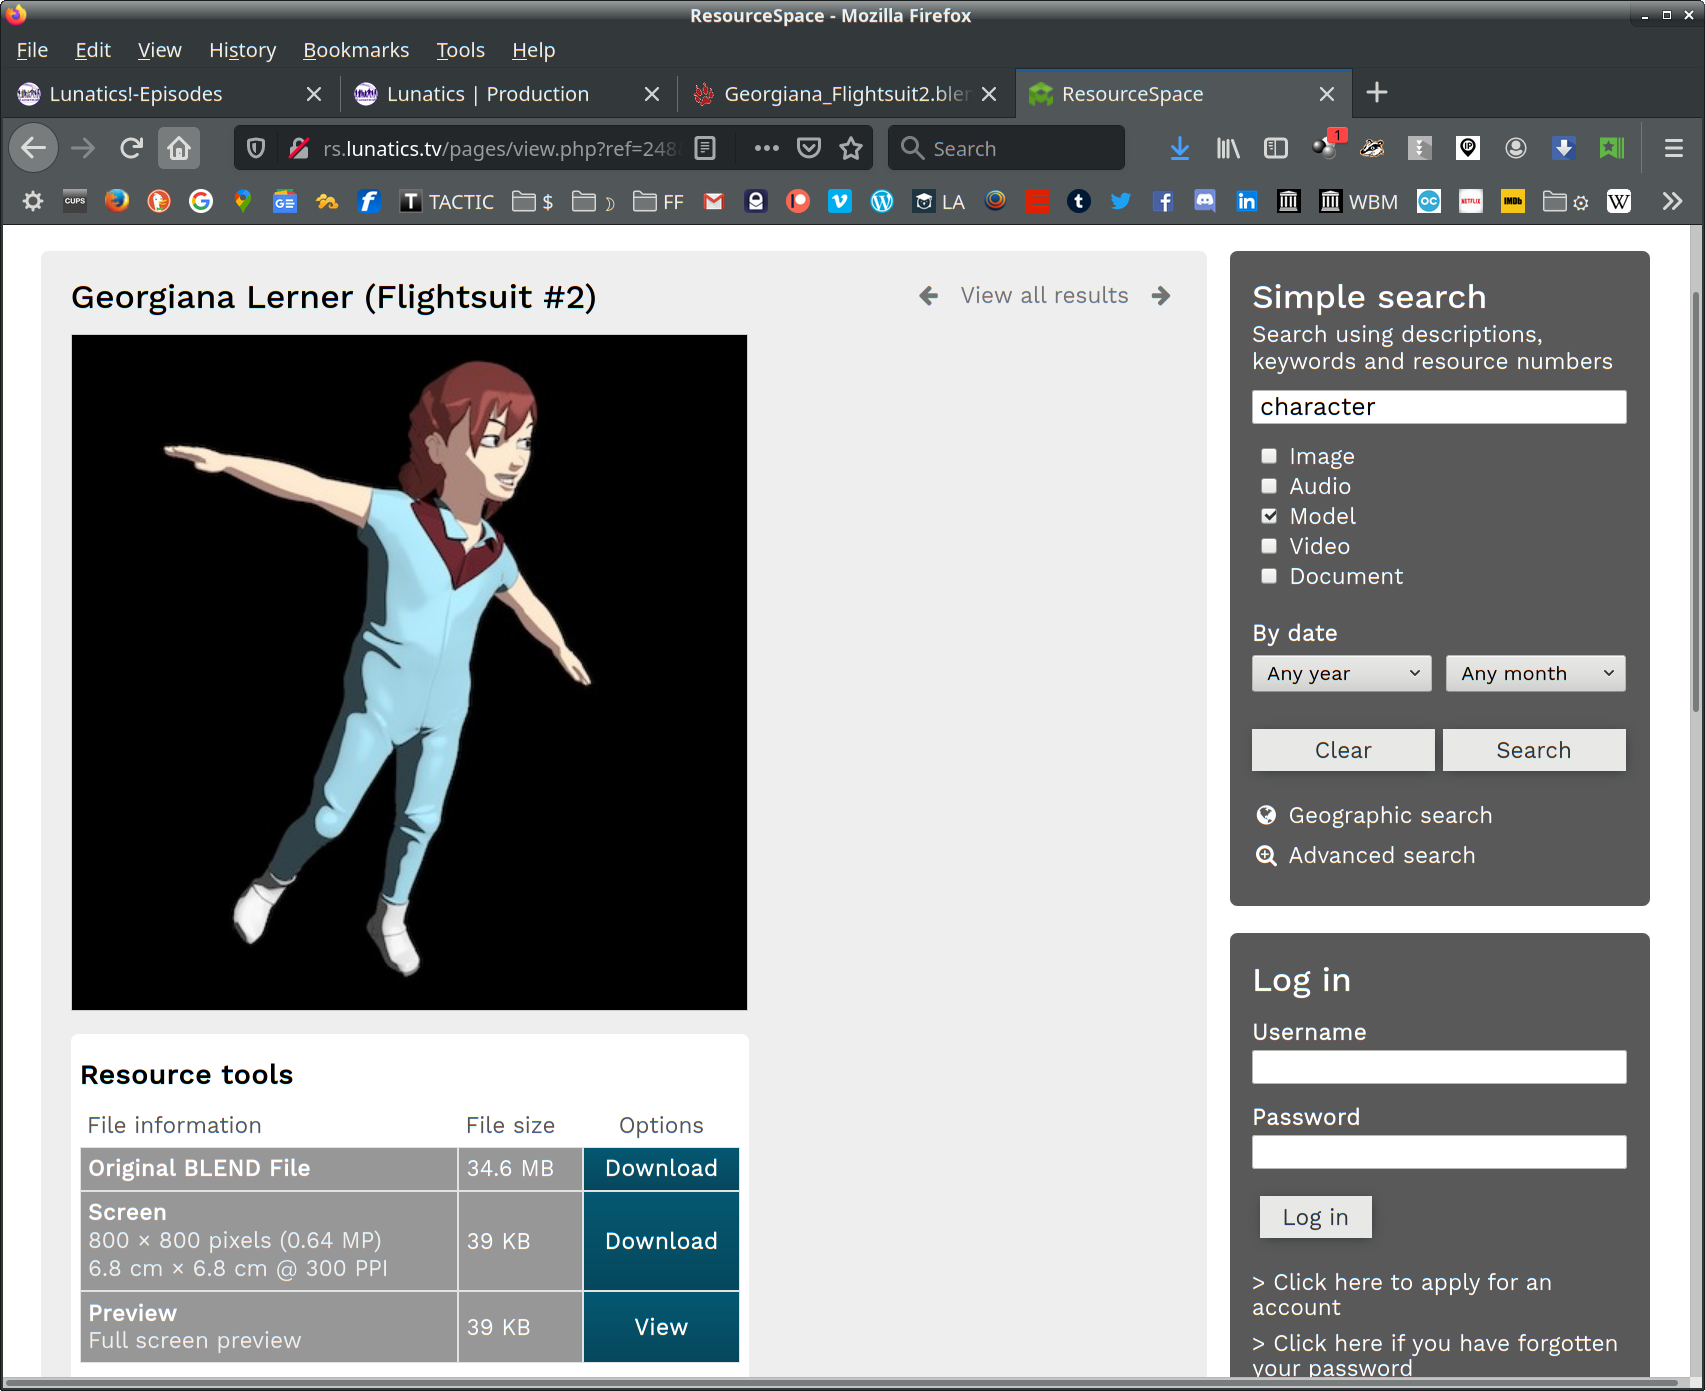
Task: Expand the Any year dropdown
Action: click(x=1341, y=673)
